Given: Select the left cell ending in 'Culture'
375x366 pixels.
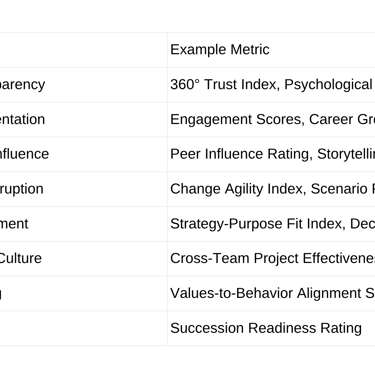Looking at the screenshot, I should coord(83,259).
